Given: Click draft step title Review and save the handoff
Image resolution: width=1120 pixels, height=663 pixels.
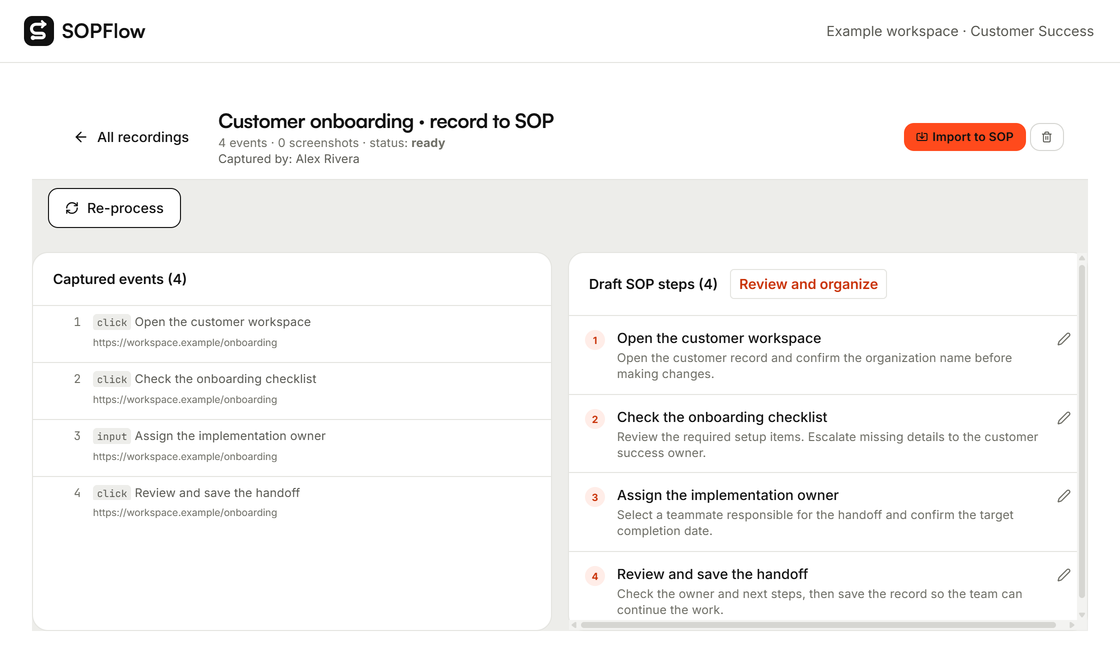Looking at the screenshot, I should [x=712, y=574].
